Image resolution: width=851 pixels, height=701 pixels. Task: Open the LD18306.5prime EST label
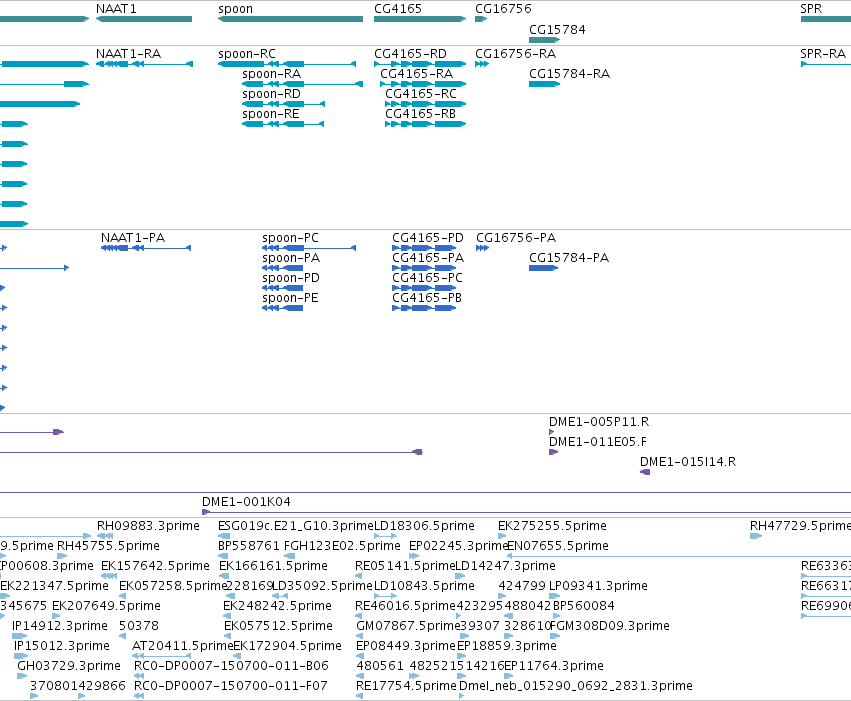[424, 526]
